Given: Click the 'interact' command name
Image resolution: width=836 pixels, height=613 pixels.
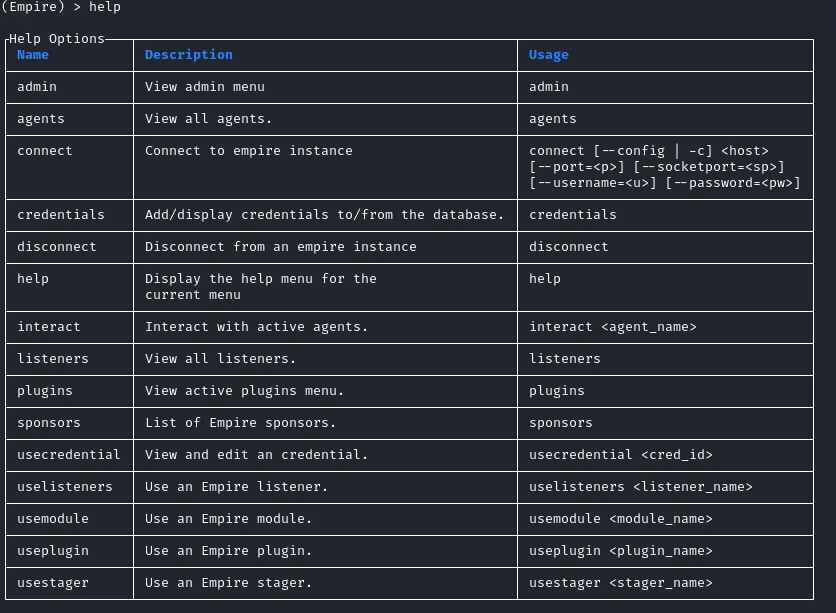Looking at the screenshot, I should 49,327.
